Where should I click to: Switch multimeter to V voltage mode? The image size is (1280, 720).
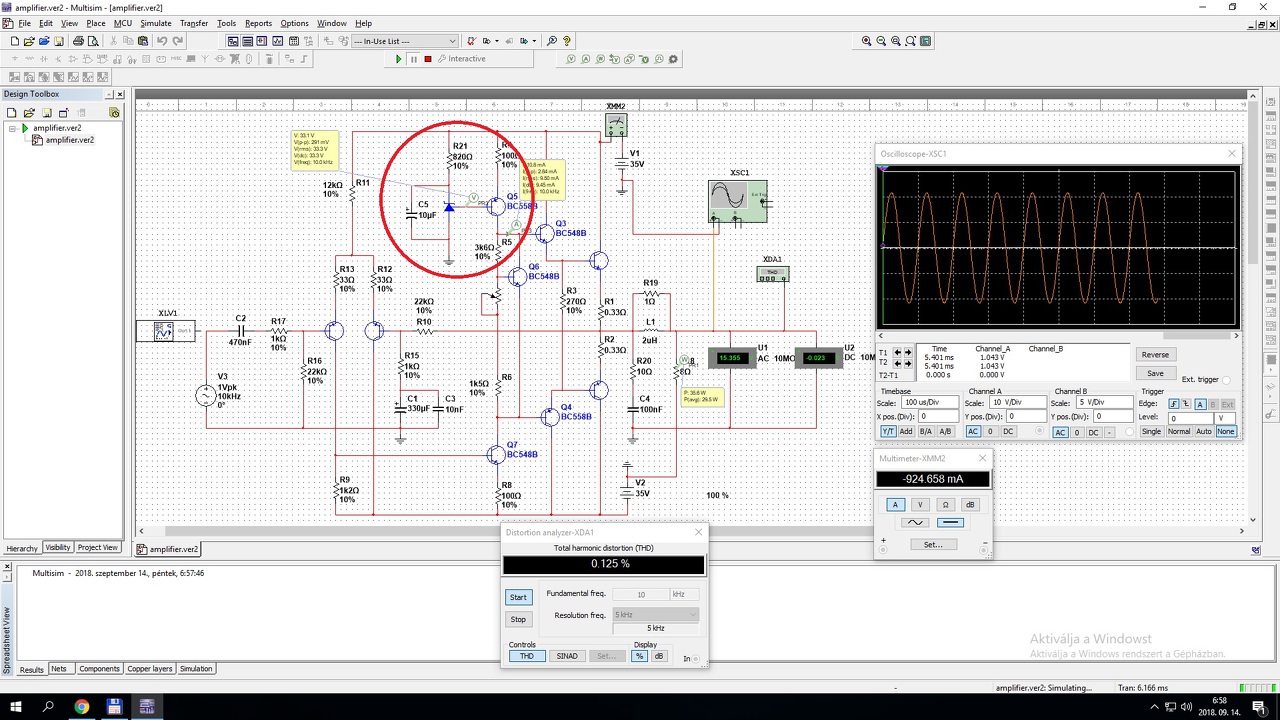click(x=920, y=504)
